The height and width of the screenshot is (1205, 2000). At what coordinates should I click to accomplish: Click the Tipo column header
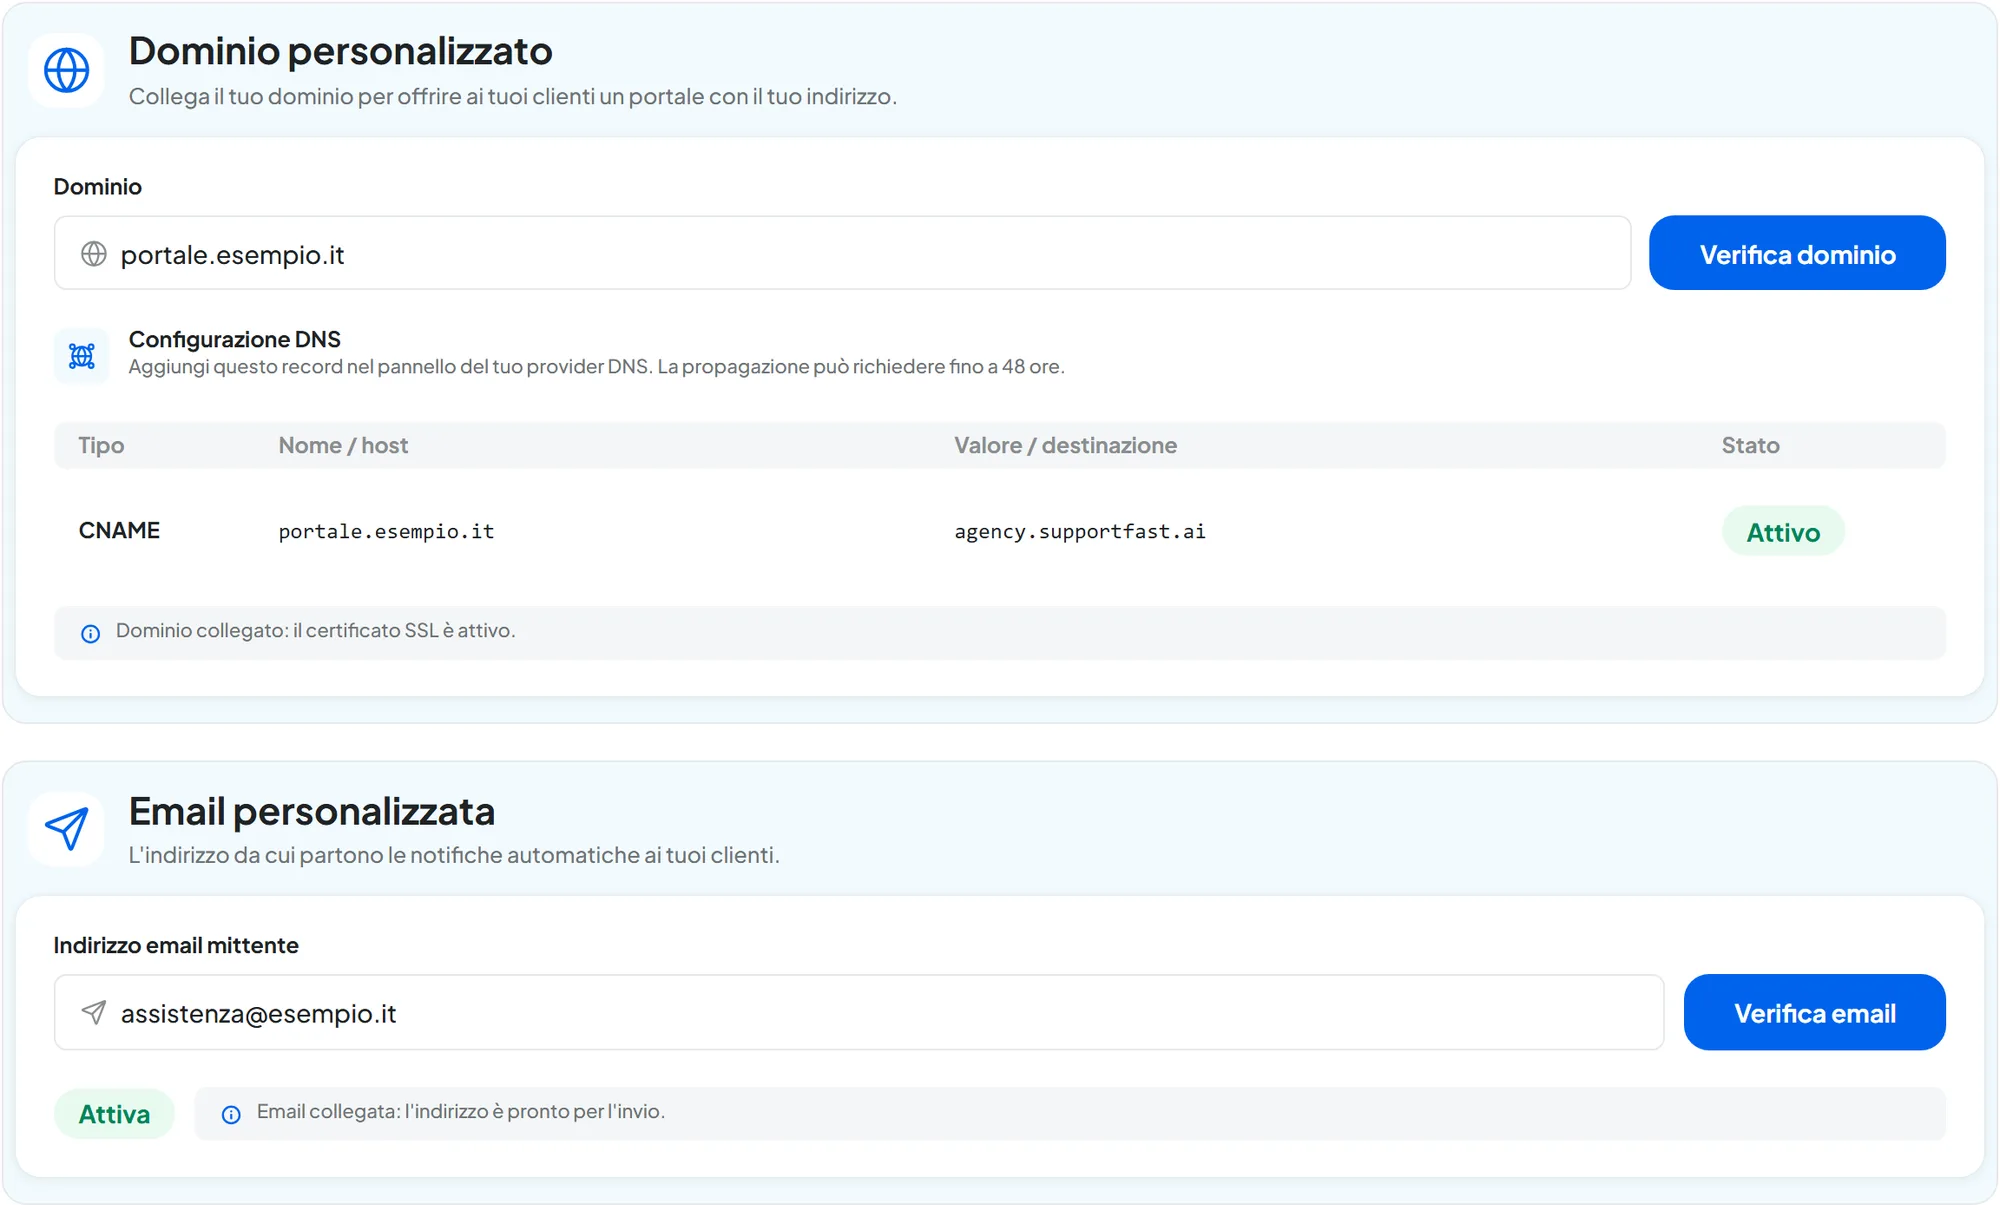(101, 445)
